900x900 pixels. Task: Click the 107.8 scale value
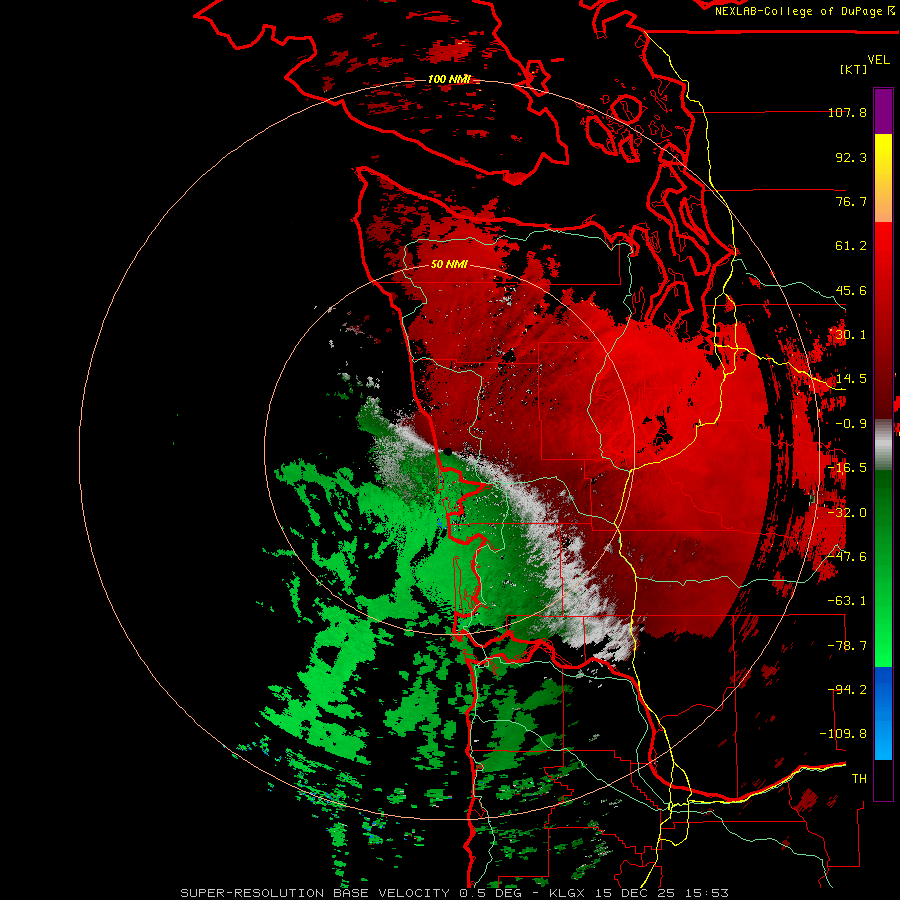coord(847,112)
